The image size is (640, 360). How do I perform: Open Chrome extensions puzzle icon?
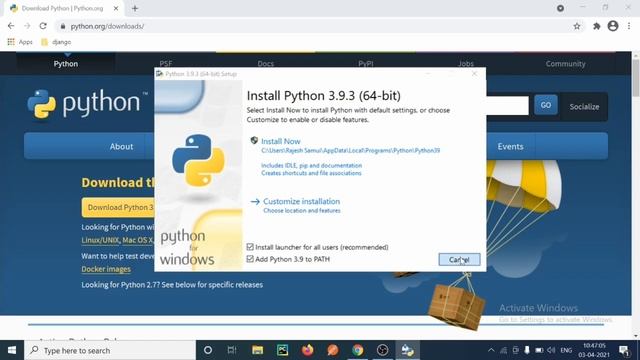point(596,26)
